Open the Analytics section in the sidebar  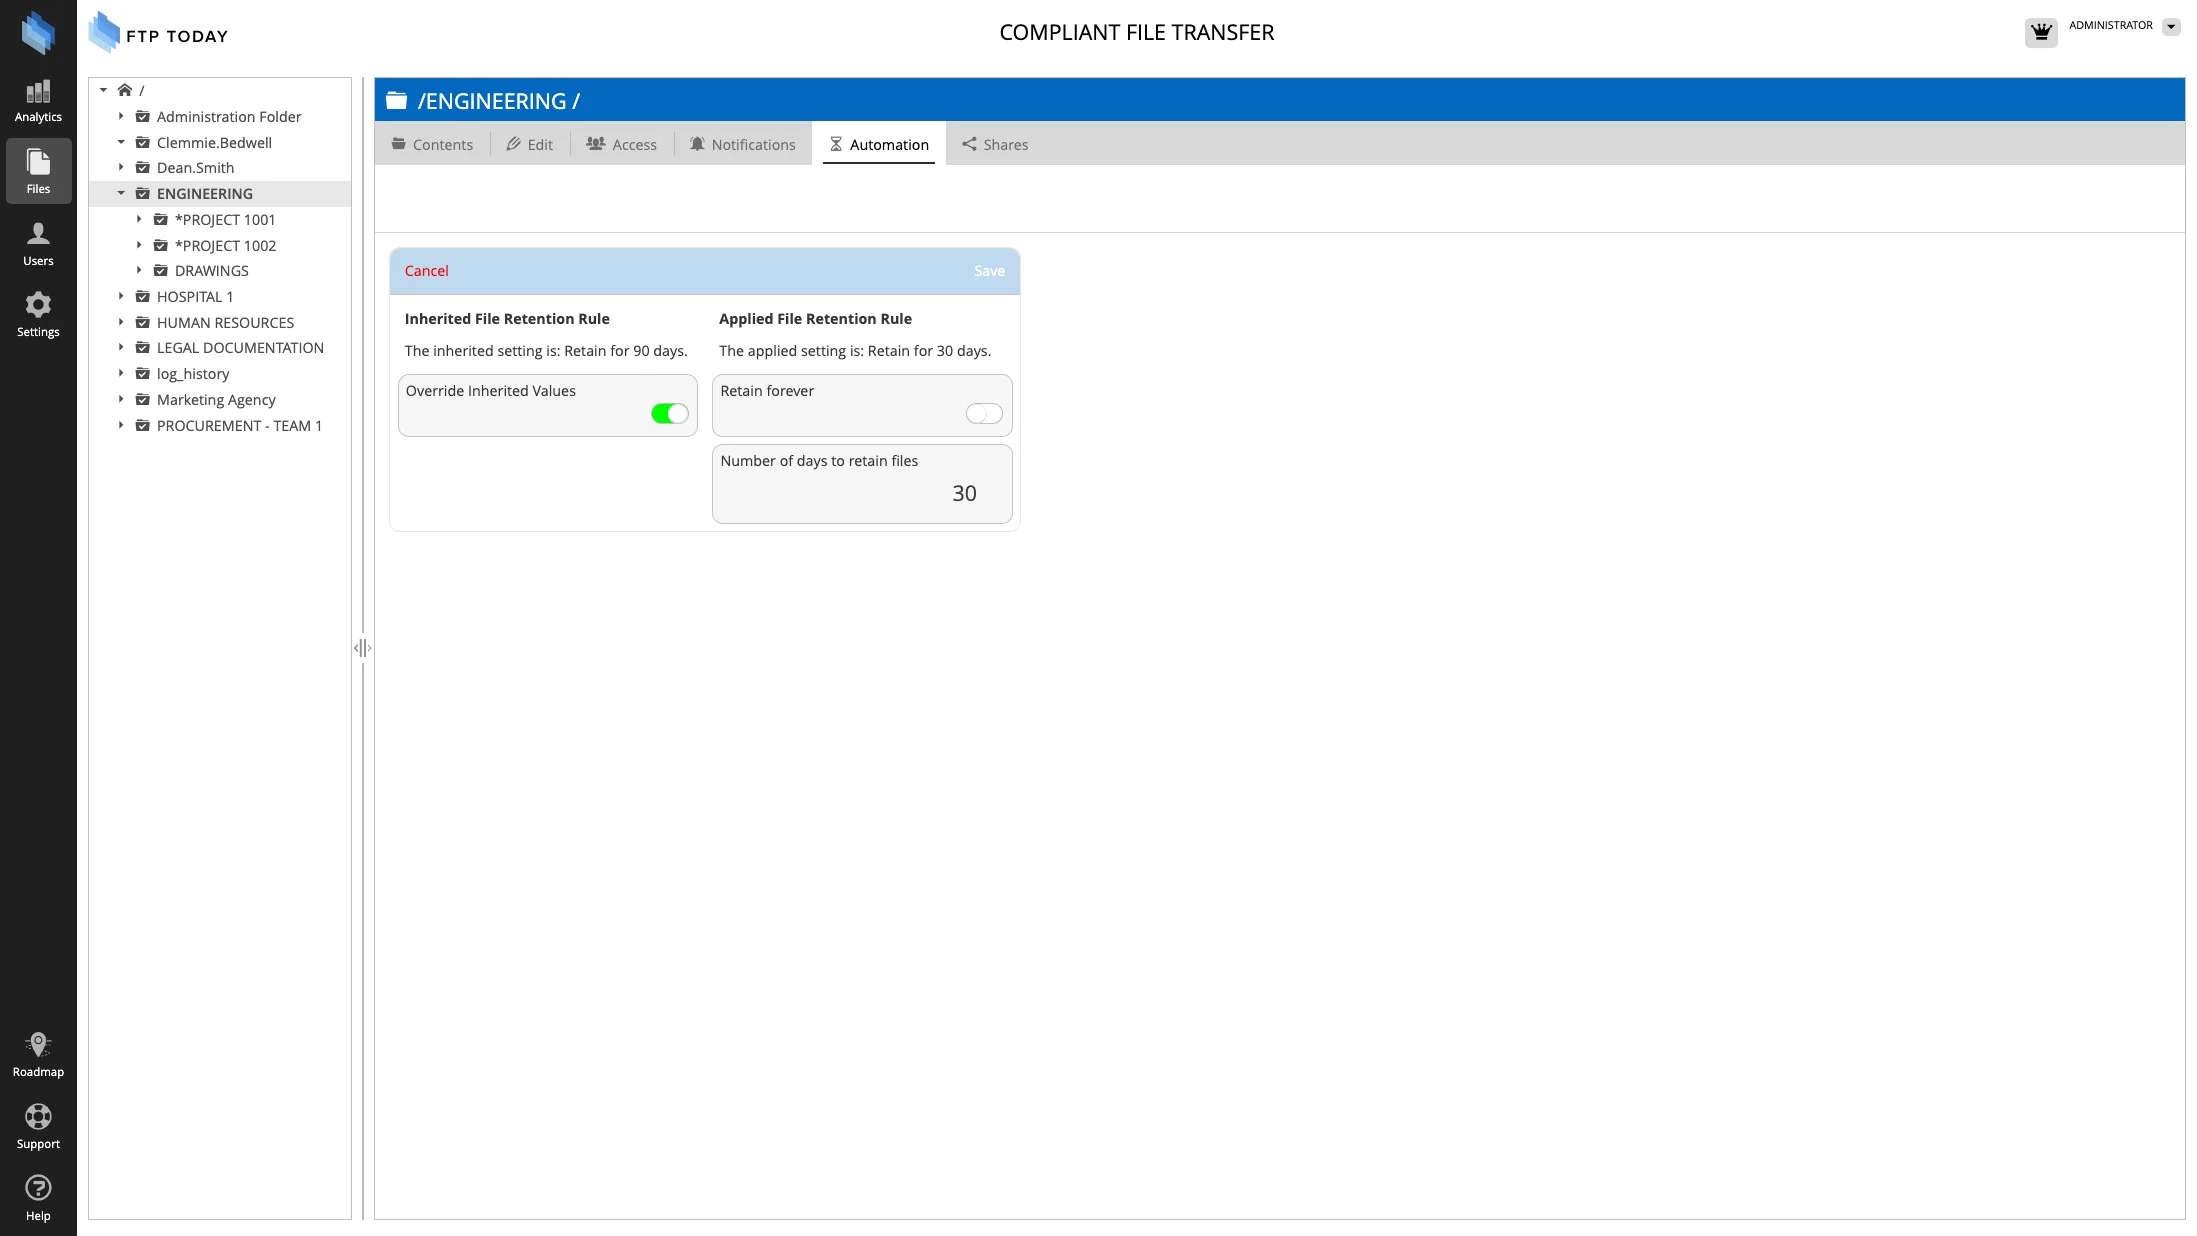pos(38,101)
